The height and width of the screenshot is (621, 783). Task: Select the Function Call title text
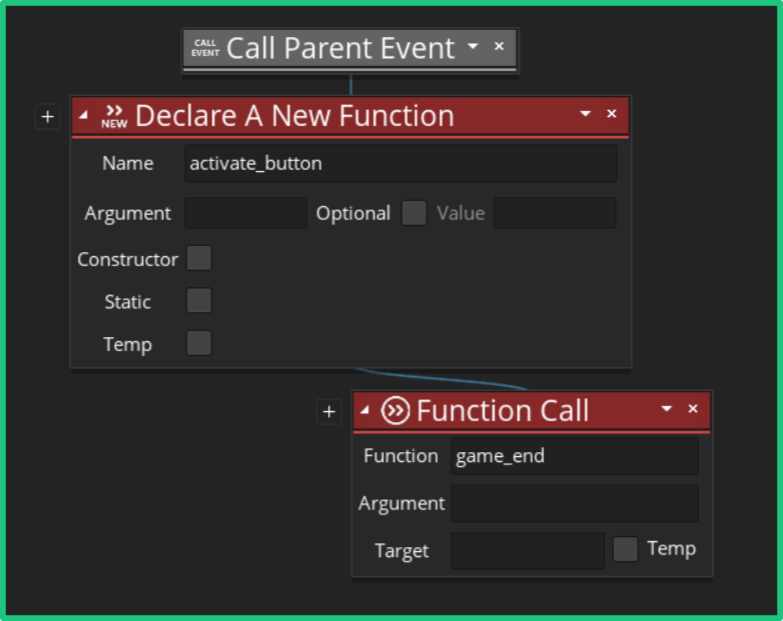503,411
